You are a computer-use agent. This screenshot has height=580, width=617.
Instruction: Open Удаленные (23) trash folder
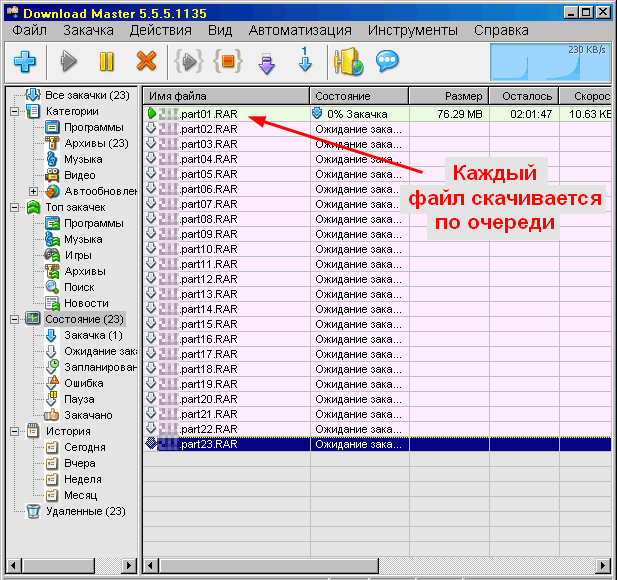[x=86, y=512]
